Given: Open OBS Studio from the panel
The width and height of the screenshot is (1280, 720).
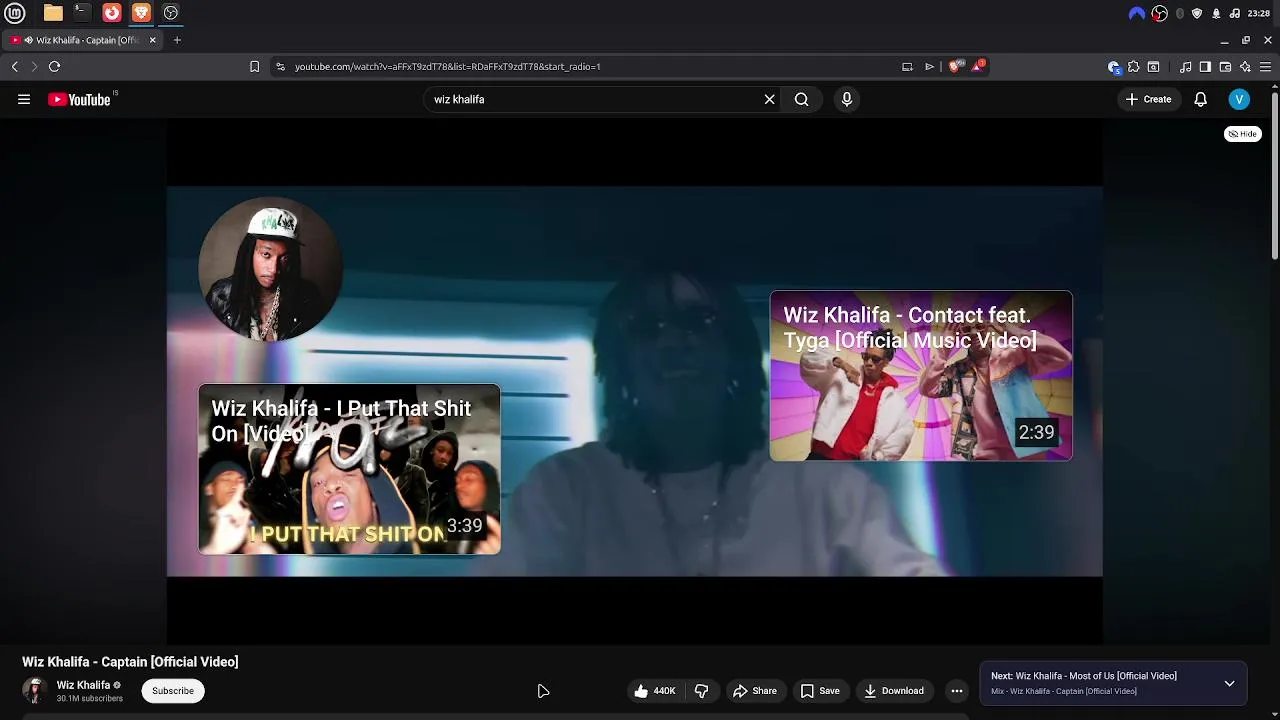Looking at the screenshot, I should [x=171, y=13].
